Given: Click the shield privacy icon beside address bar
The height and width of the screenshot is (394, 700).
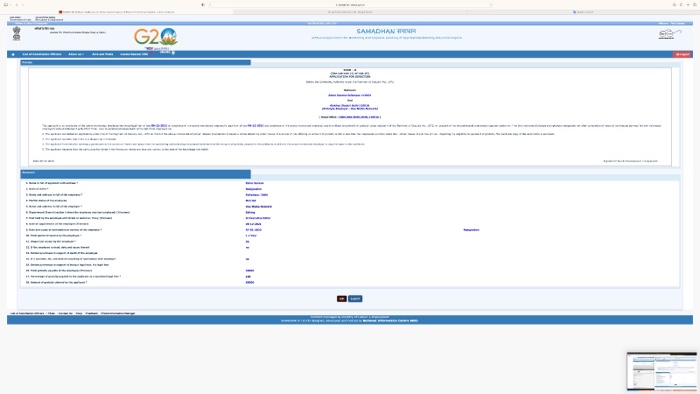Looking at the screenshot, I should pyautogui.click(x=203, y=4).
